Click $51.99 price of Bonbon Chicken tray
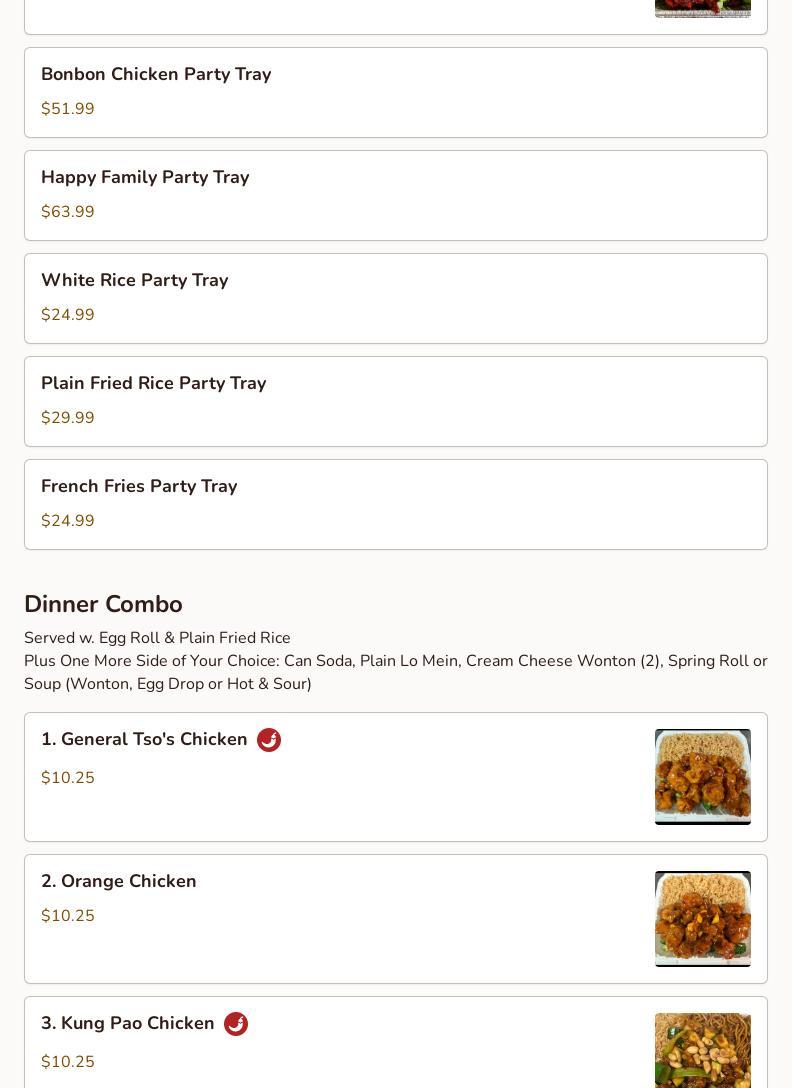This screenshot has height=1088, width=792. click(x=67, y=109)
